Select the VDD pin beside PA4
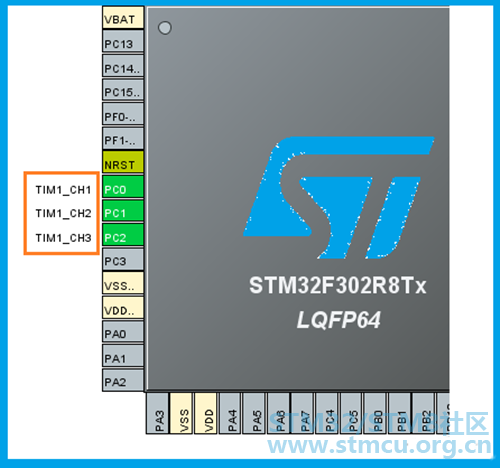 tap(206, 413)
